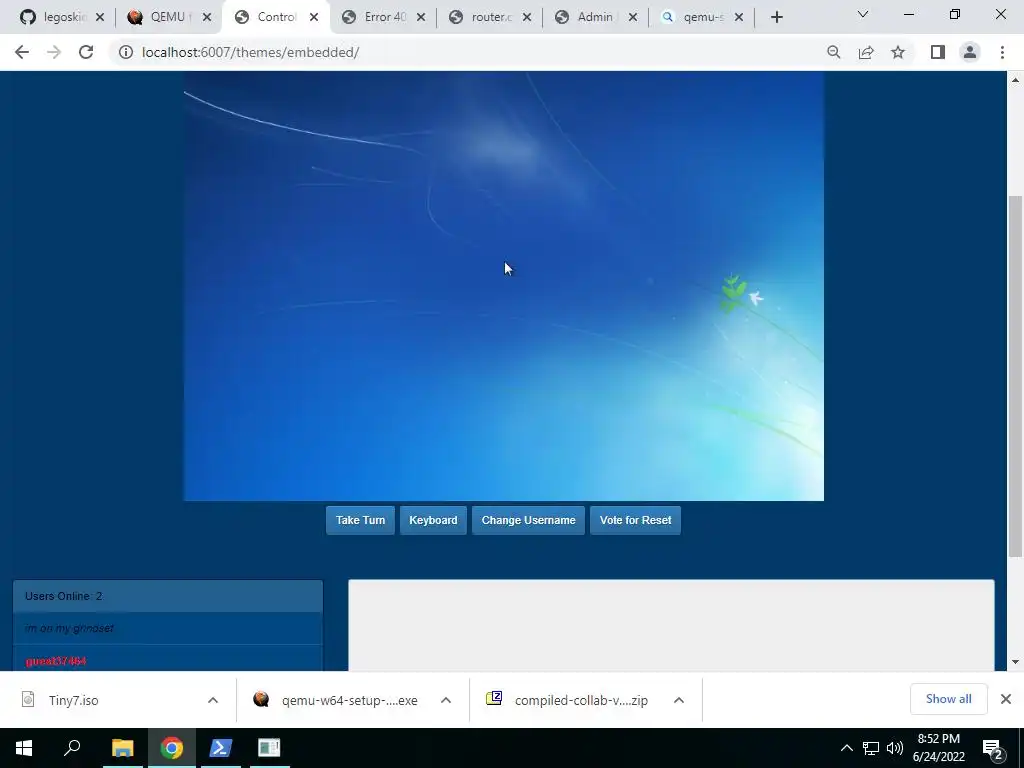Close the Error 40 tab
The height and width of the screenshot is (768, 1024).
tap(421, 17)
